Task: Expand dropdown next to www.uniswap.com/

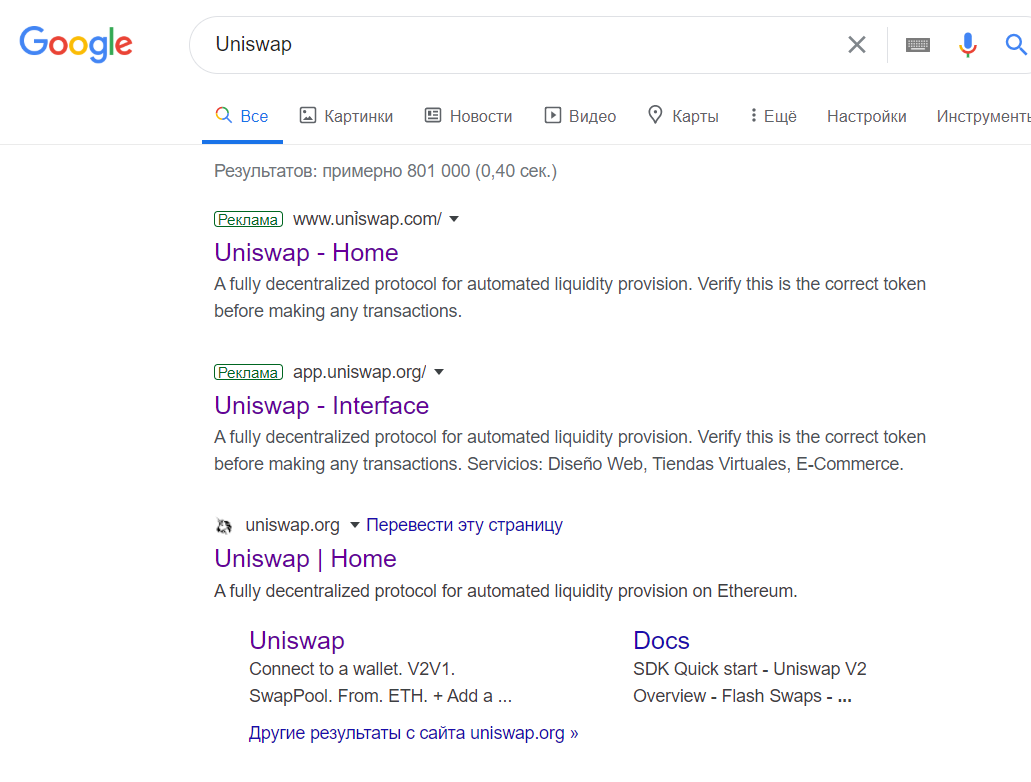Action: 454,219
